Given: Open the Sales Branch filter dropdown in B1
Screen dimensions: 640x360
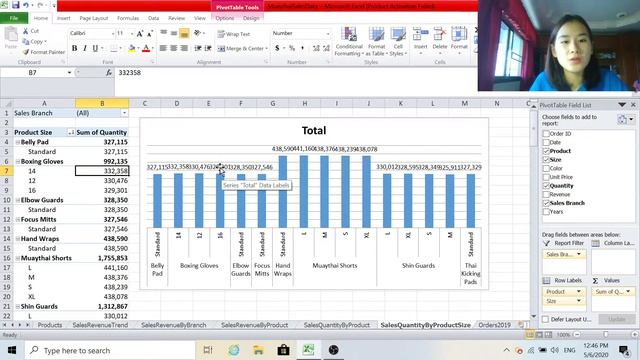Looking at the screenshot, I should click(x=124, y=113).
